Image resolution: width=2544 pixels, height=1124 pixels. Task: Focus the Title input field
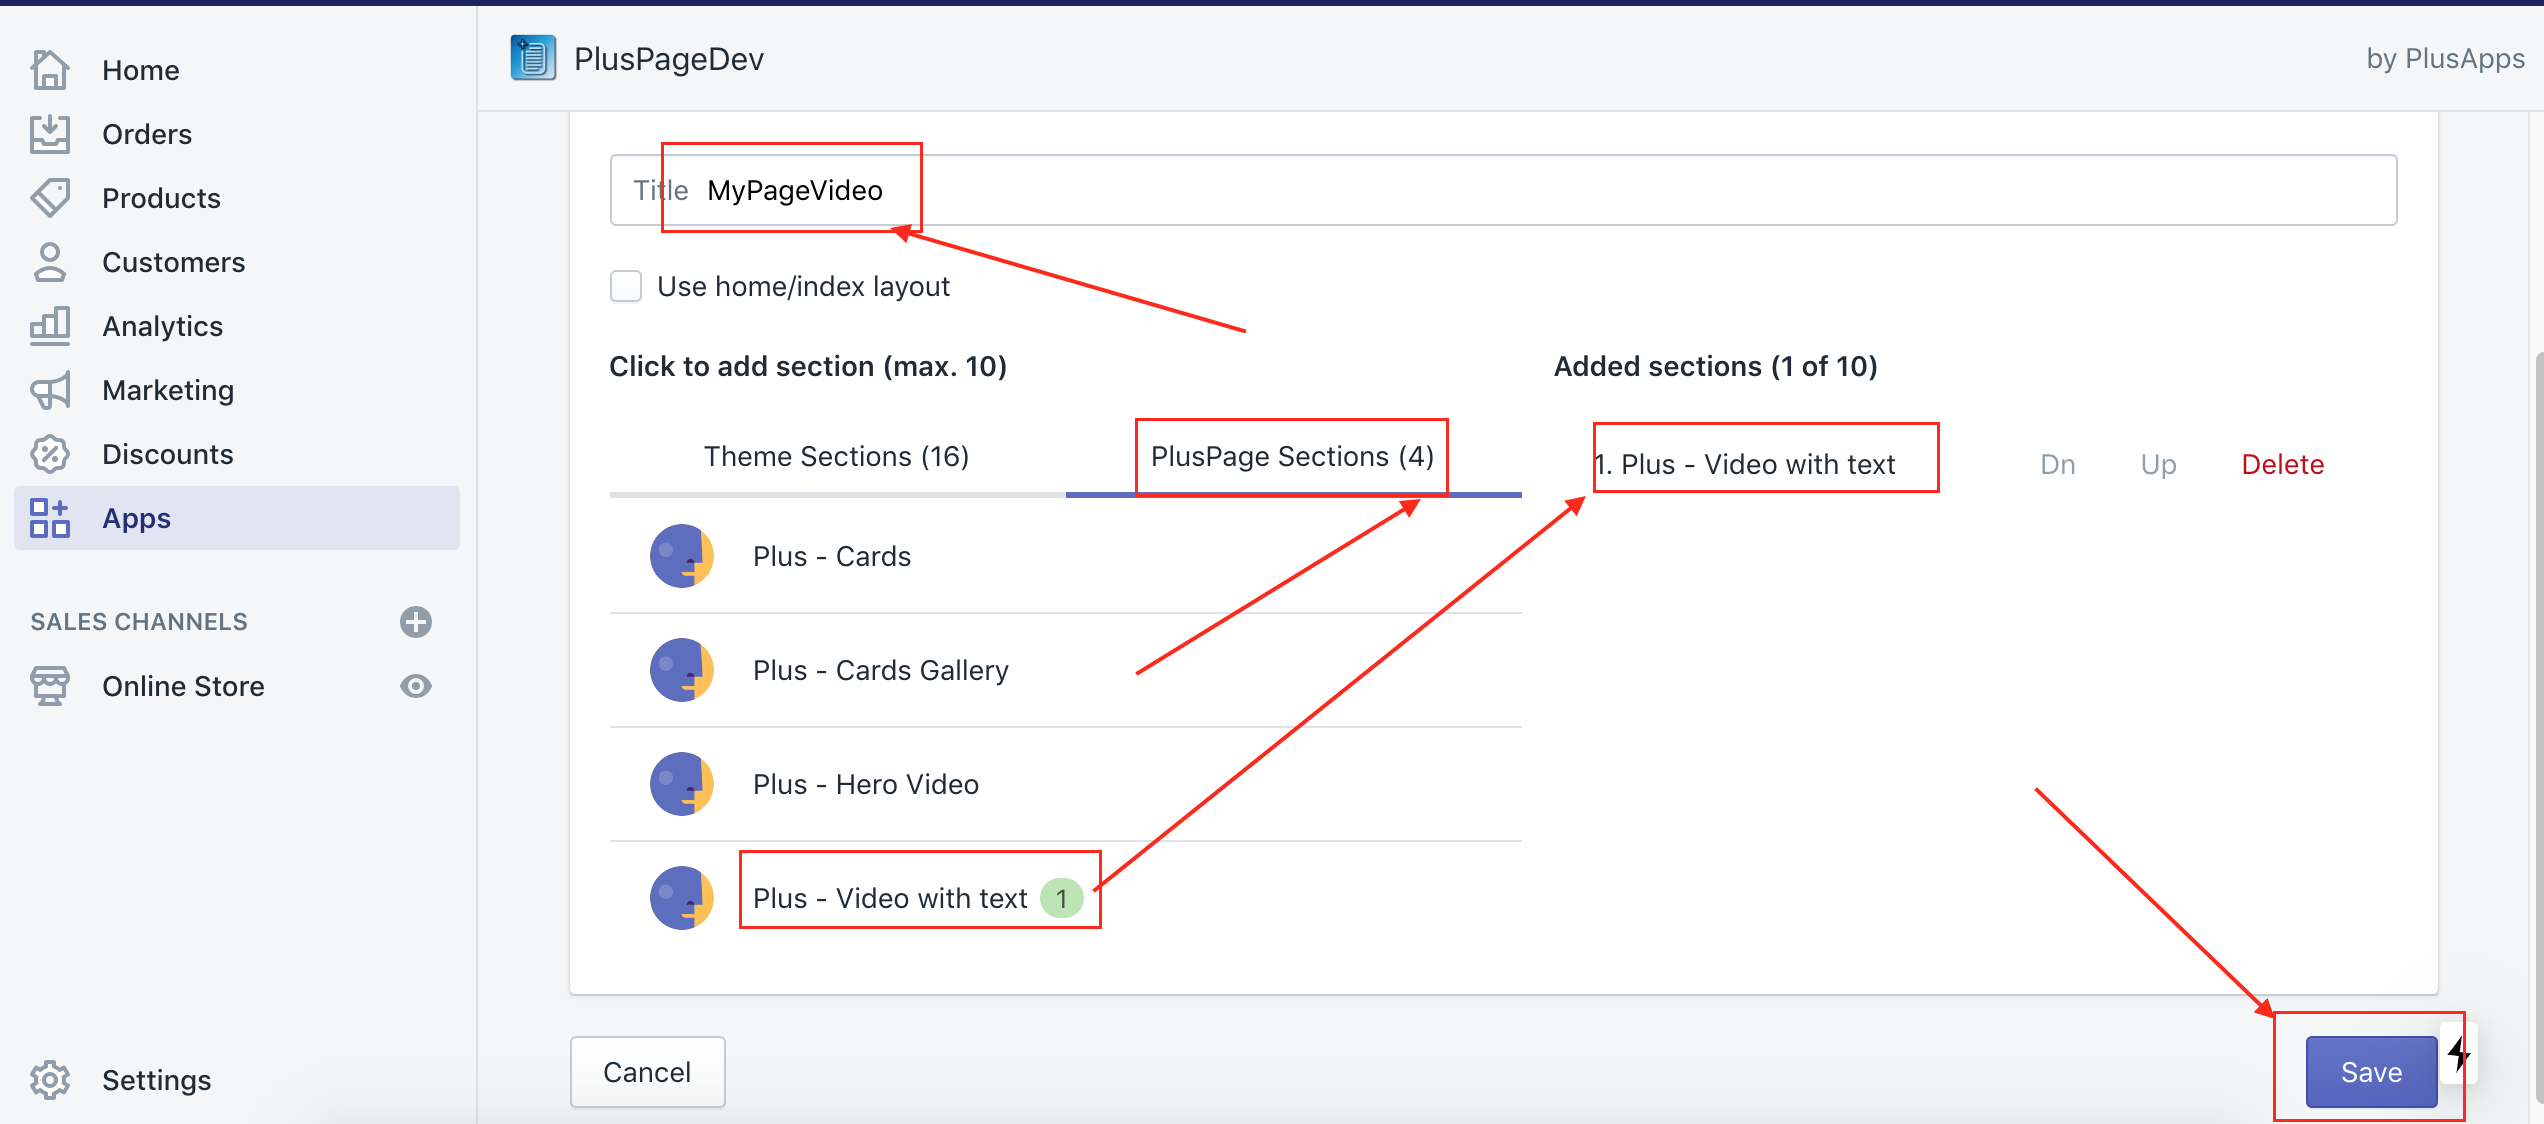tap(1500, 190)
